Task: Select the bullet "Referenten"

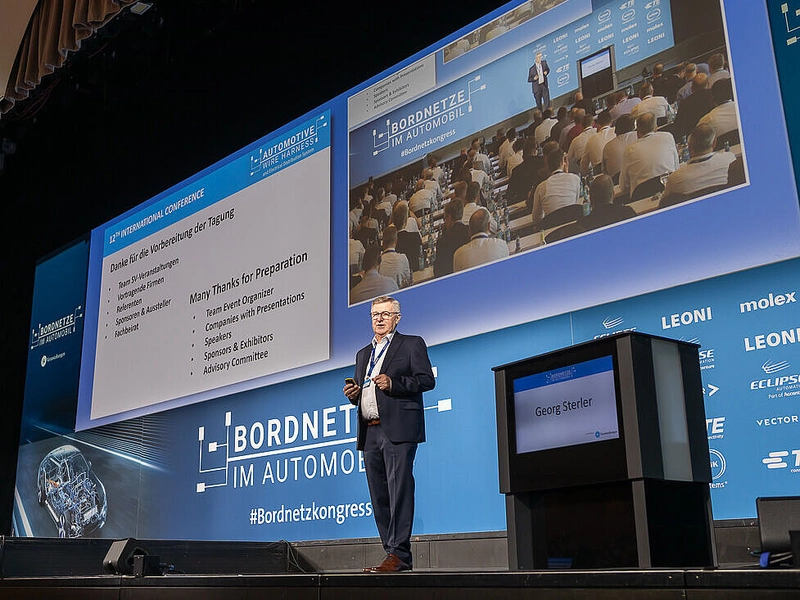Action: click(x=129, y=305)
